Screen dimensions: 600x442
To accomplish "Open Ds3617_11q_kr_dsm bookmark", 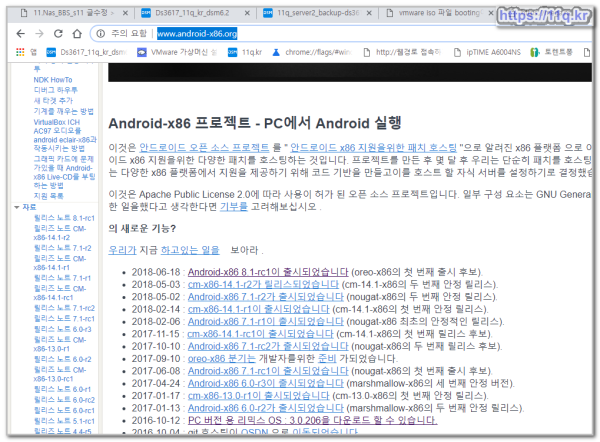I will 87,52.
